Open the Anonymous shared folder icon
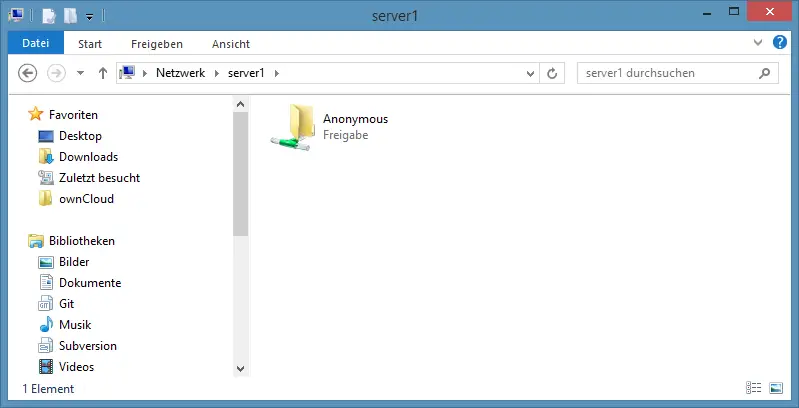799x408 pixels. 292,127
